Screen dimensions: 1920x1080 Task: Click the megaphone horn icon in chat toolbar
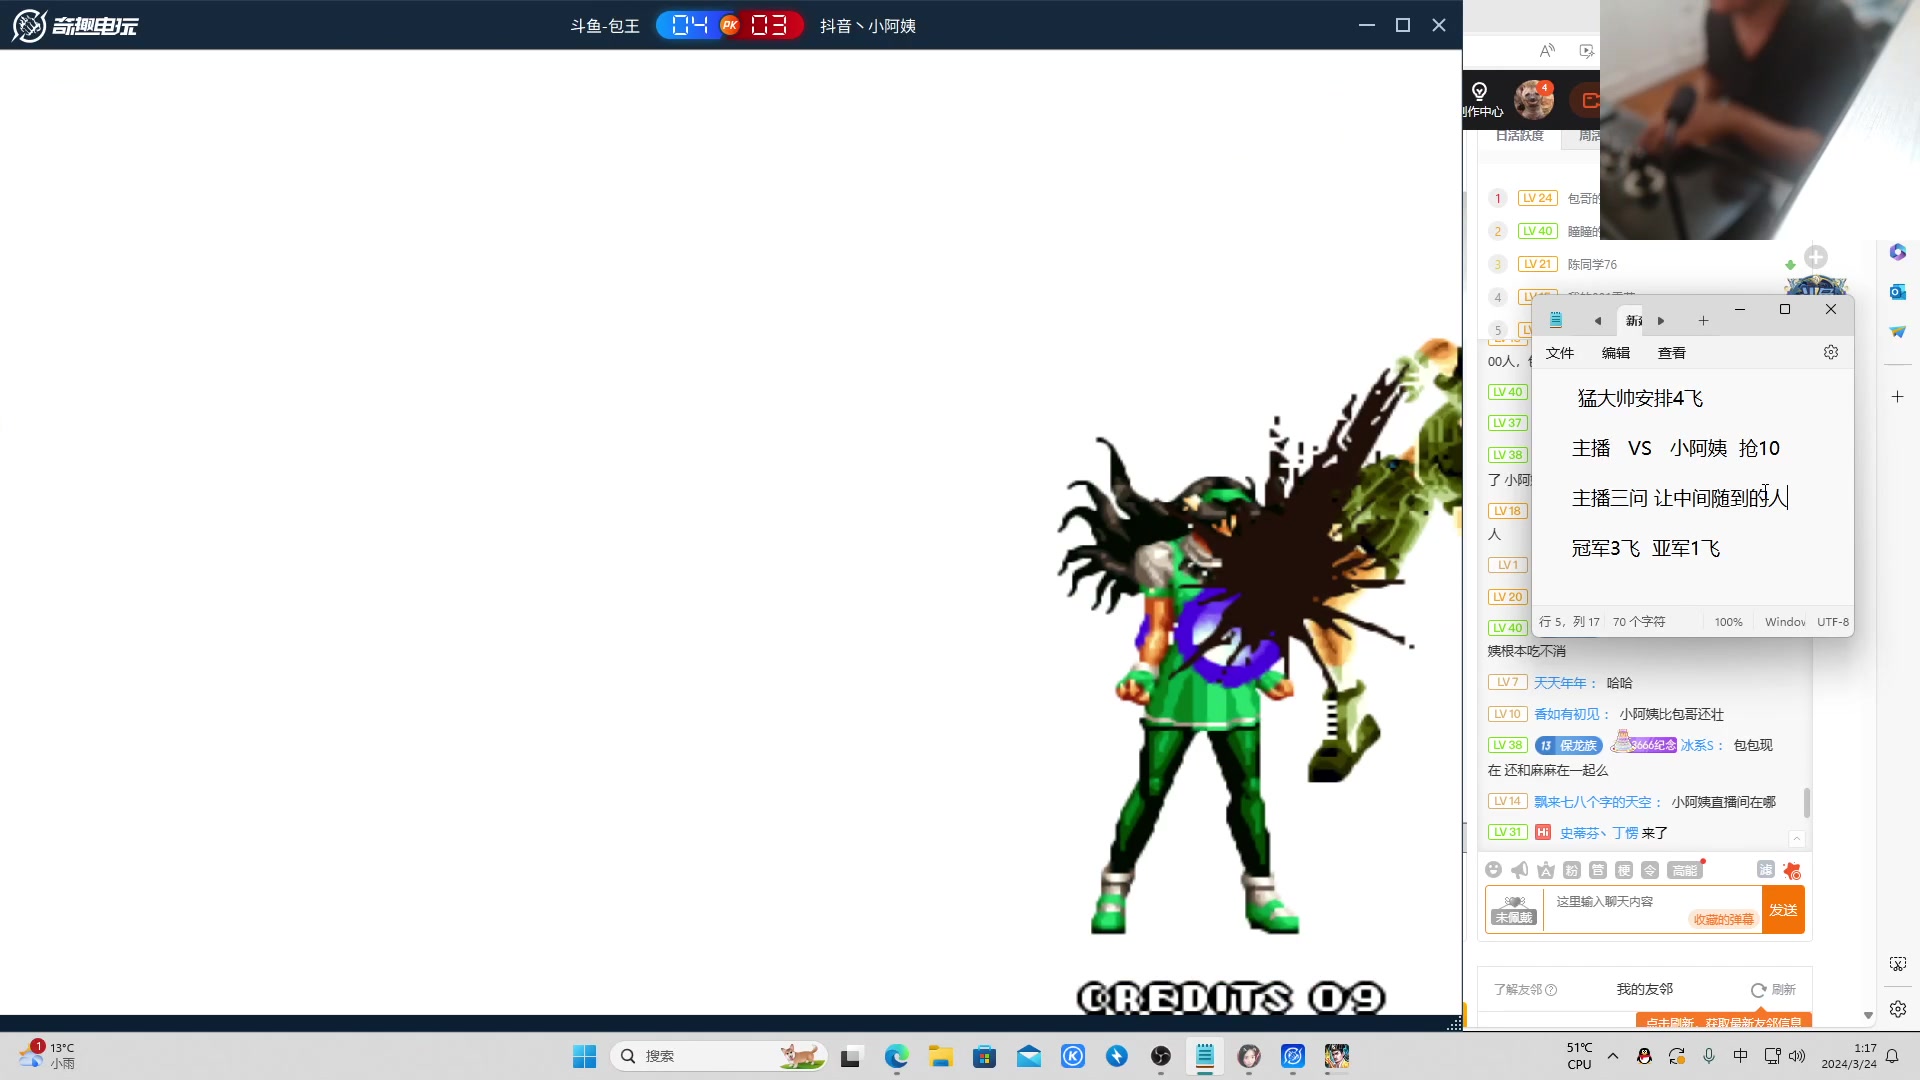[1520, 870]
